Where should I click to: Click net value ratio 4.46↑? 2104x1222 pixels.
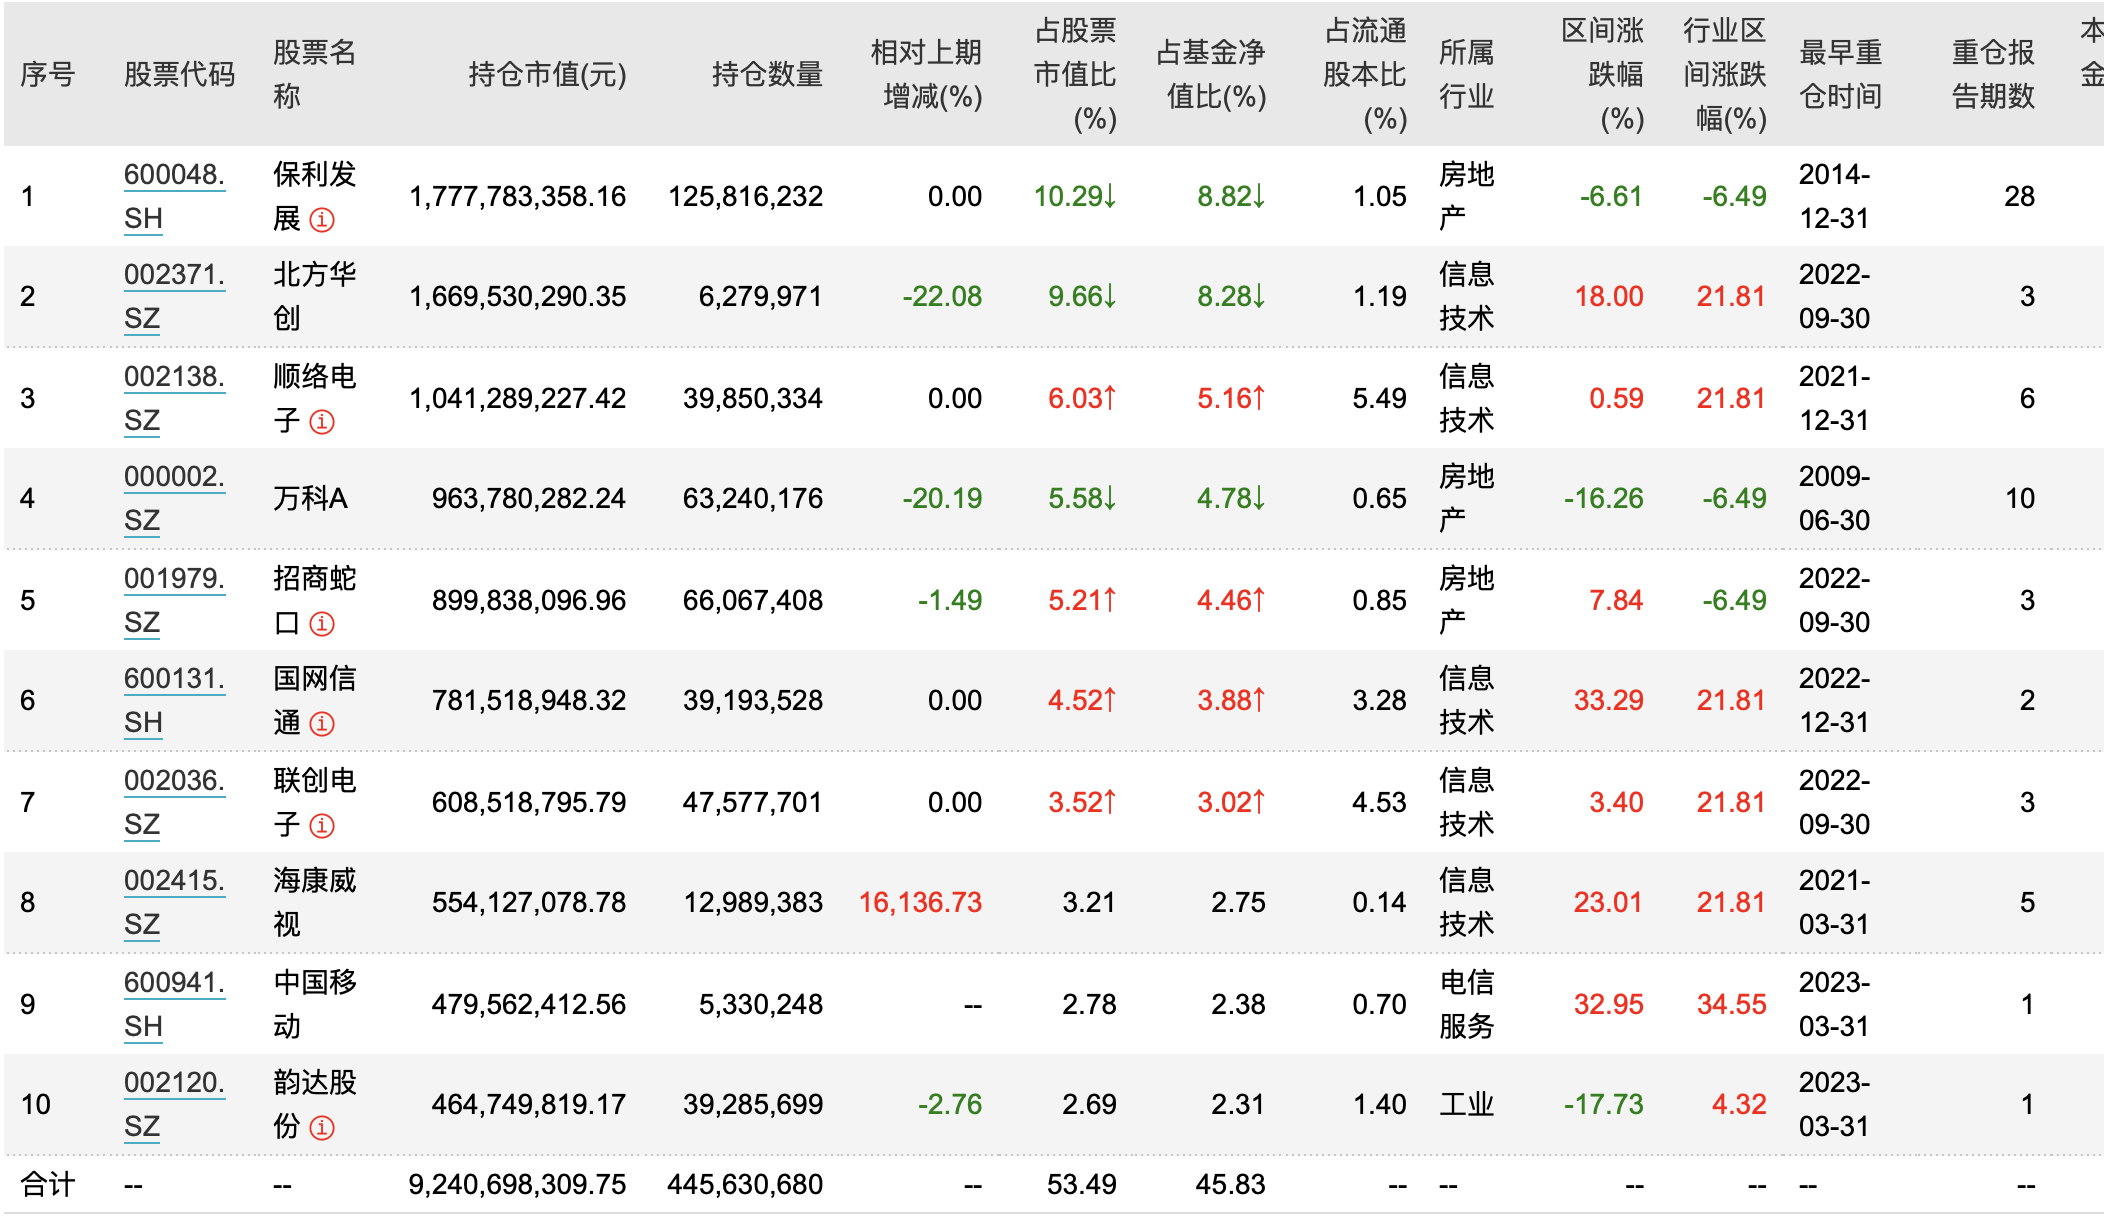[x=1232, y=600]
